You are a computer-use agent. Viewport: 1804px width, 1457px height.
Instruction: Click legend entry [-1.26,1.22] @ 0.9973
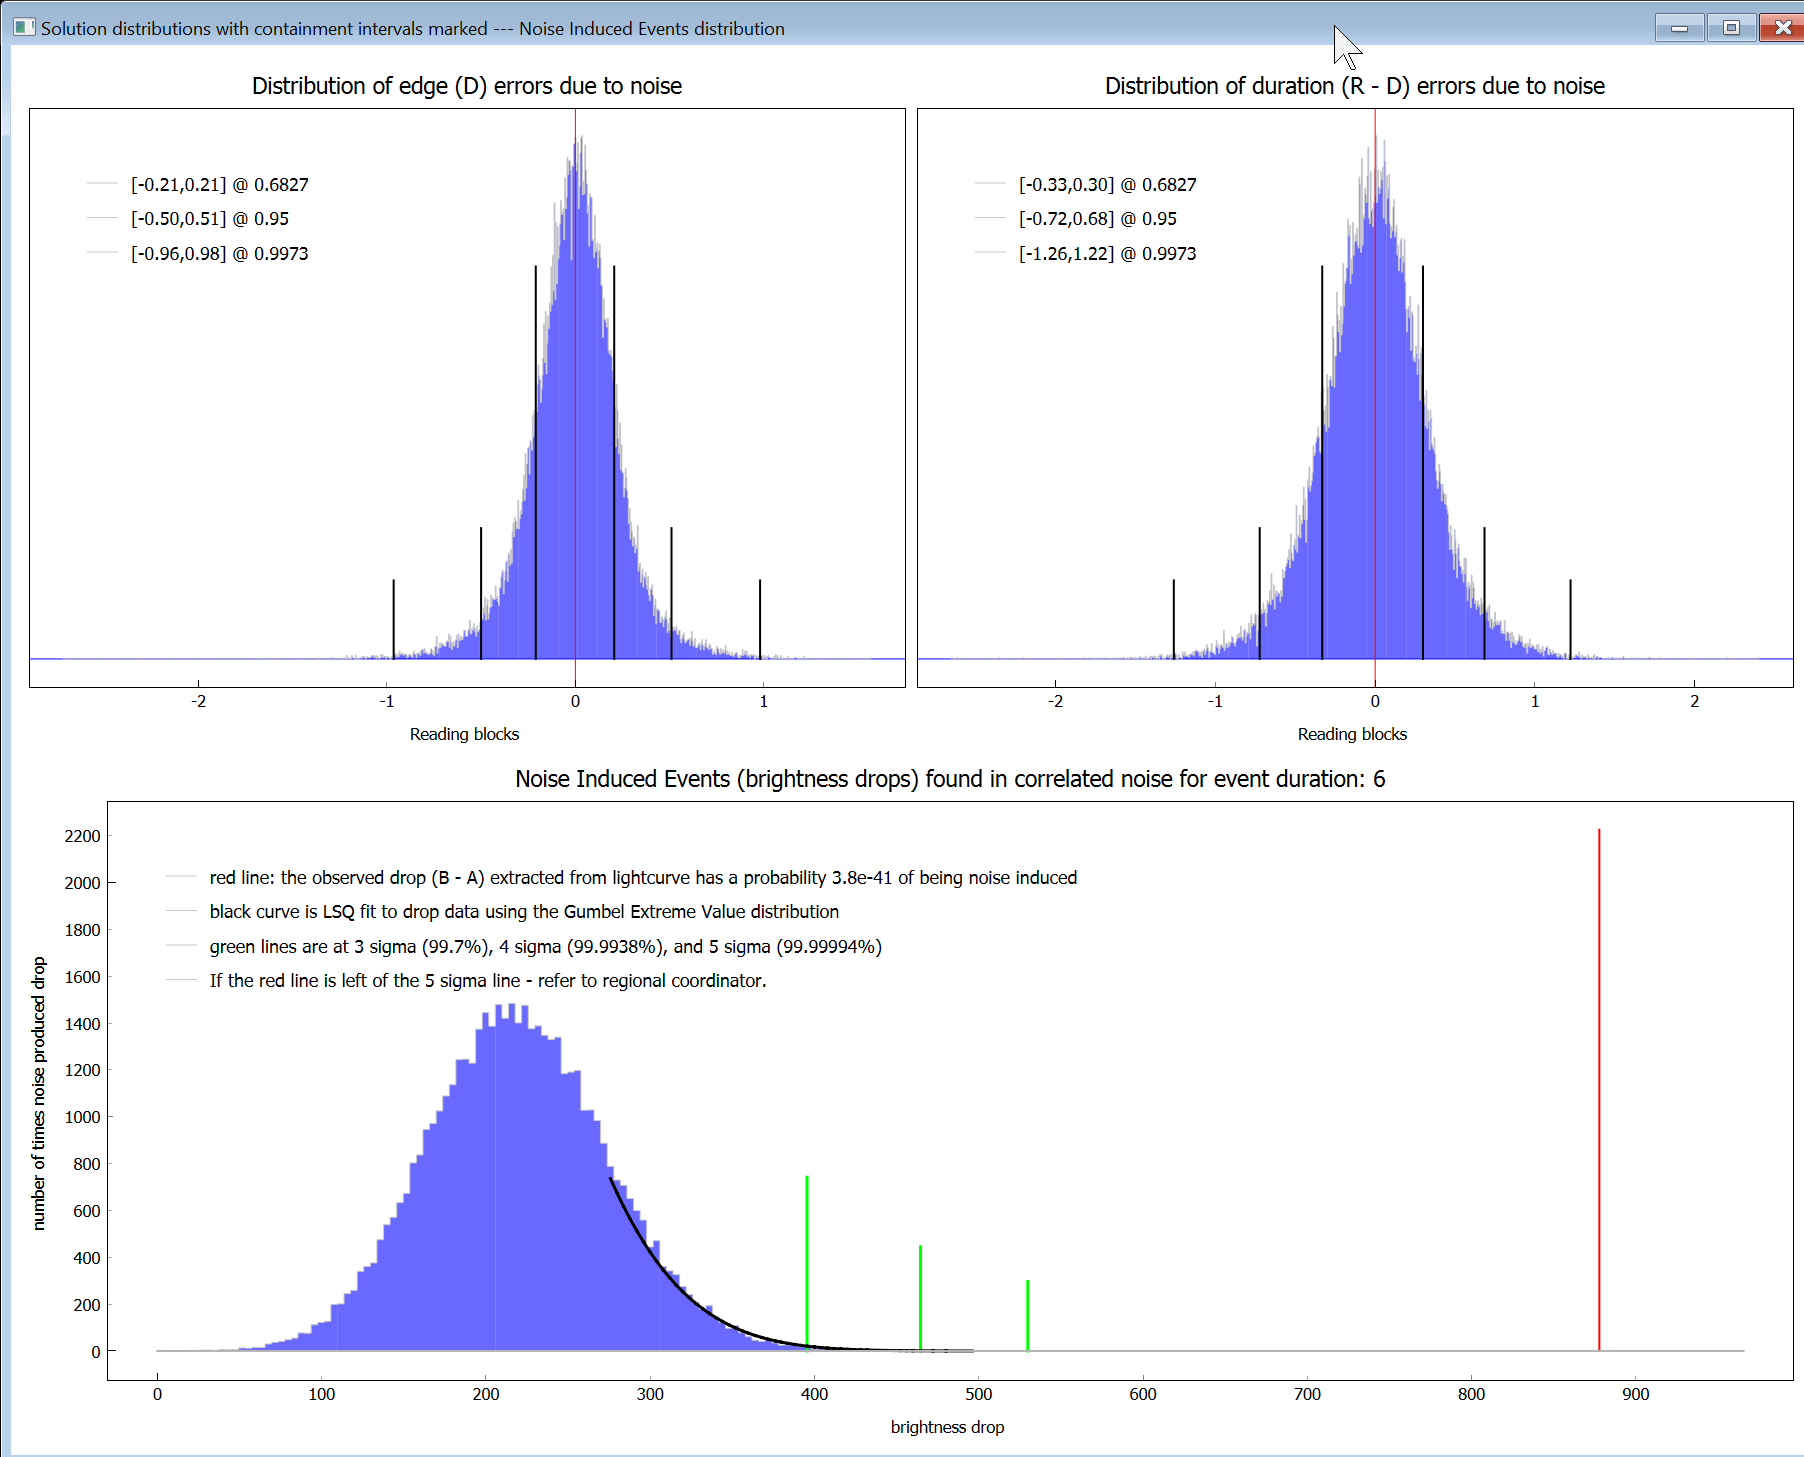pos(1086,254)
